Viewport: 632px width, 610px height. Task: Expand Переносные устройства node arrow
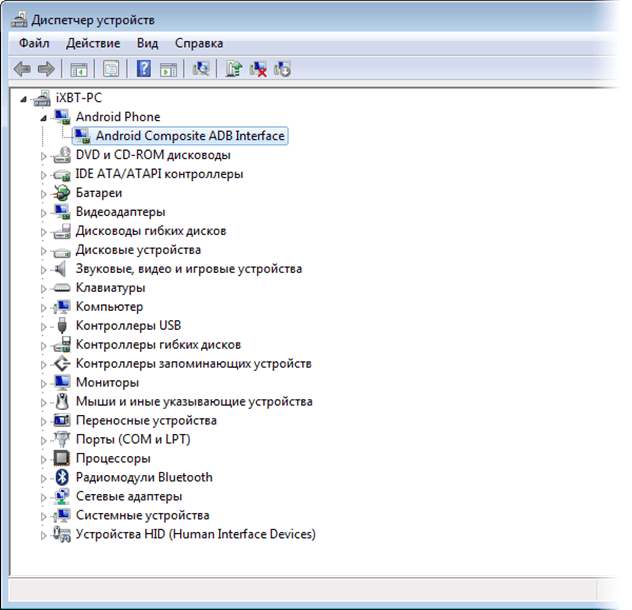44,421
